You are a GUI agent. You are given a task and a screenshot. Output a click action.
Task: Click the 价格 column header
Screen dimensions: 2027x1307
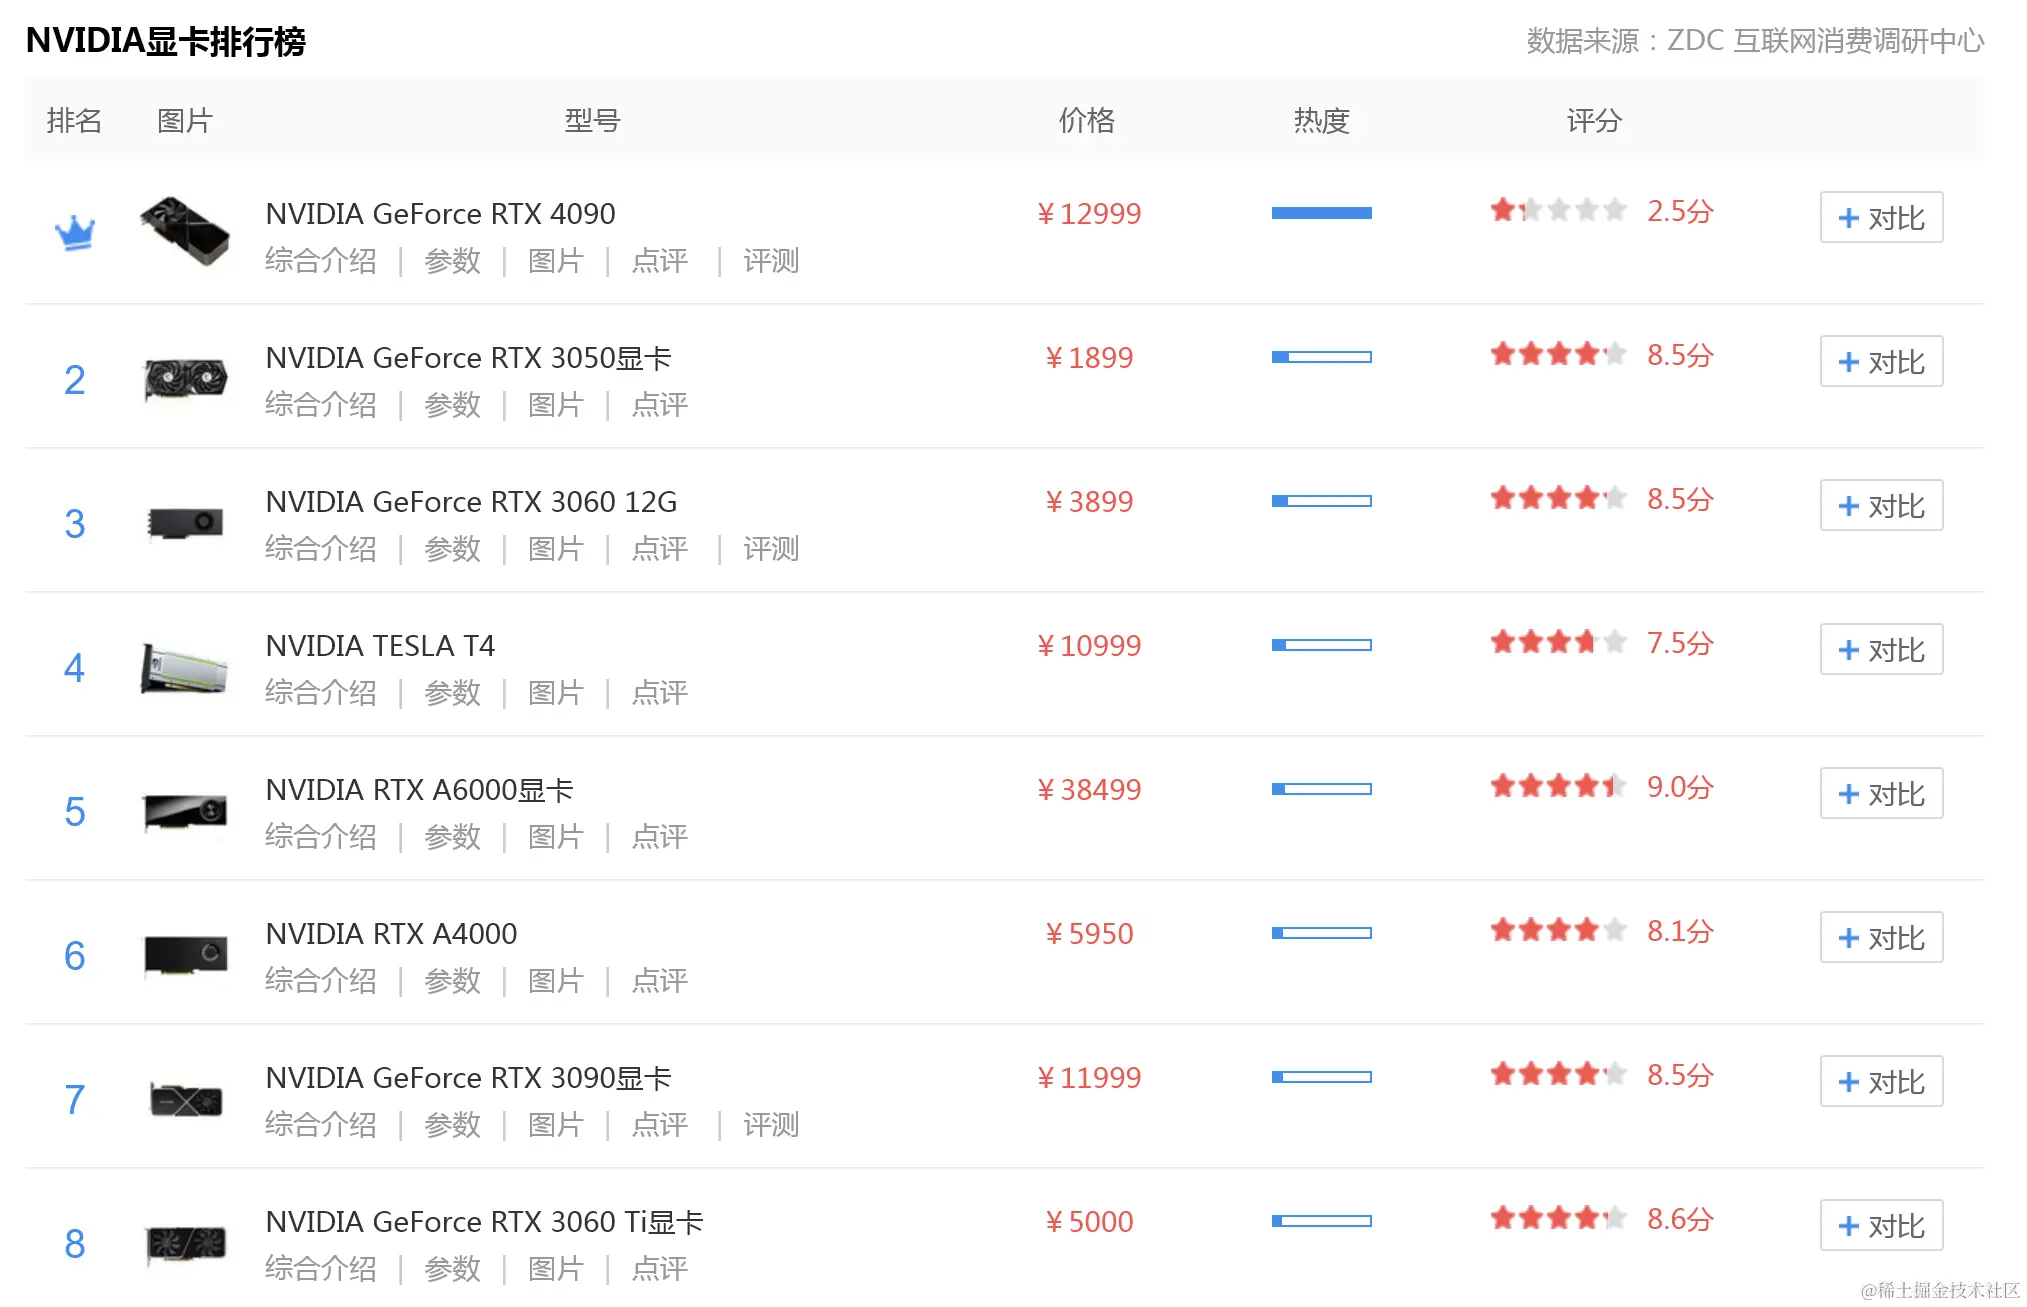click(1086, 121)
